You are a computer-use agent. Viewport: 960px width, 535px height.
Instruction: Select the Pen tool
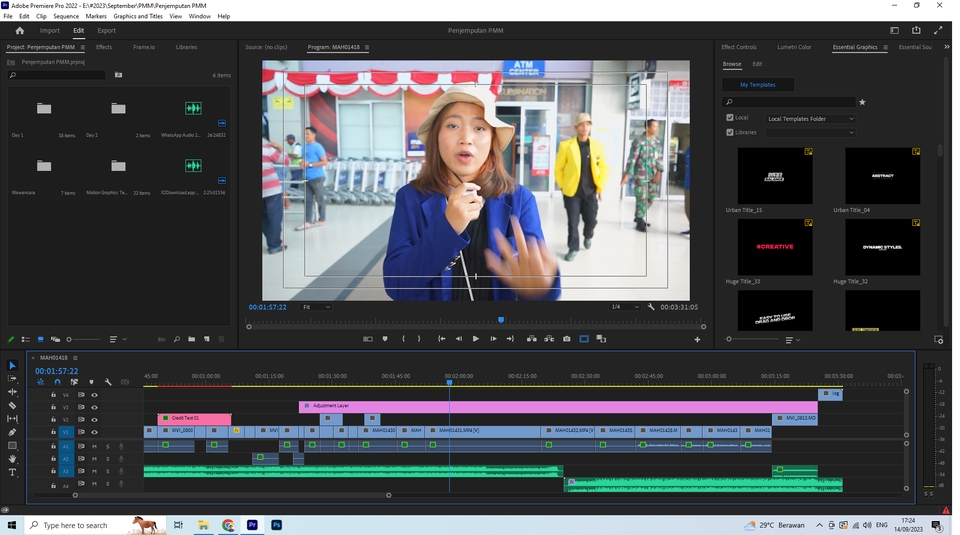[12, 432]
